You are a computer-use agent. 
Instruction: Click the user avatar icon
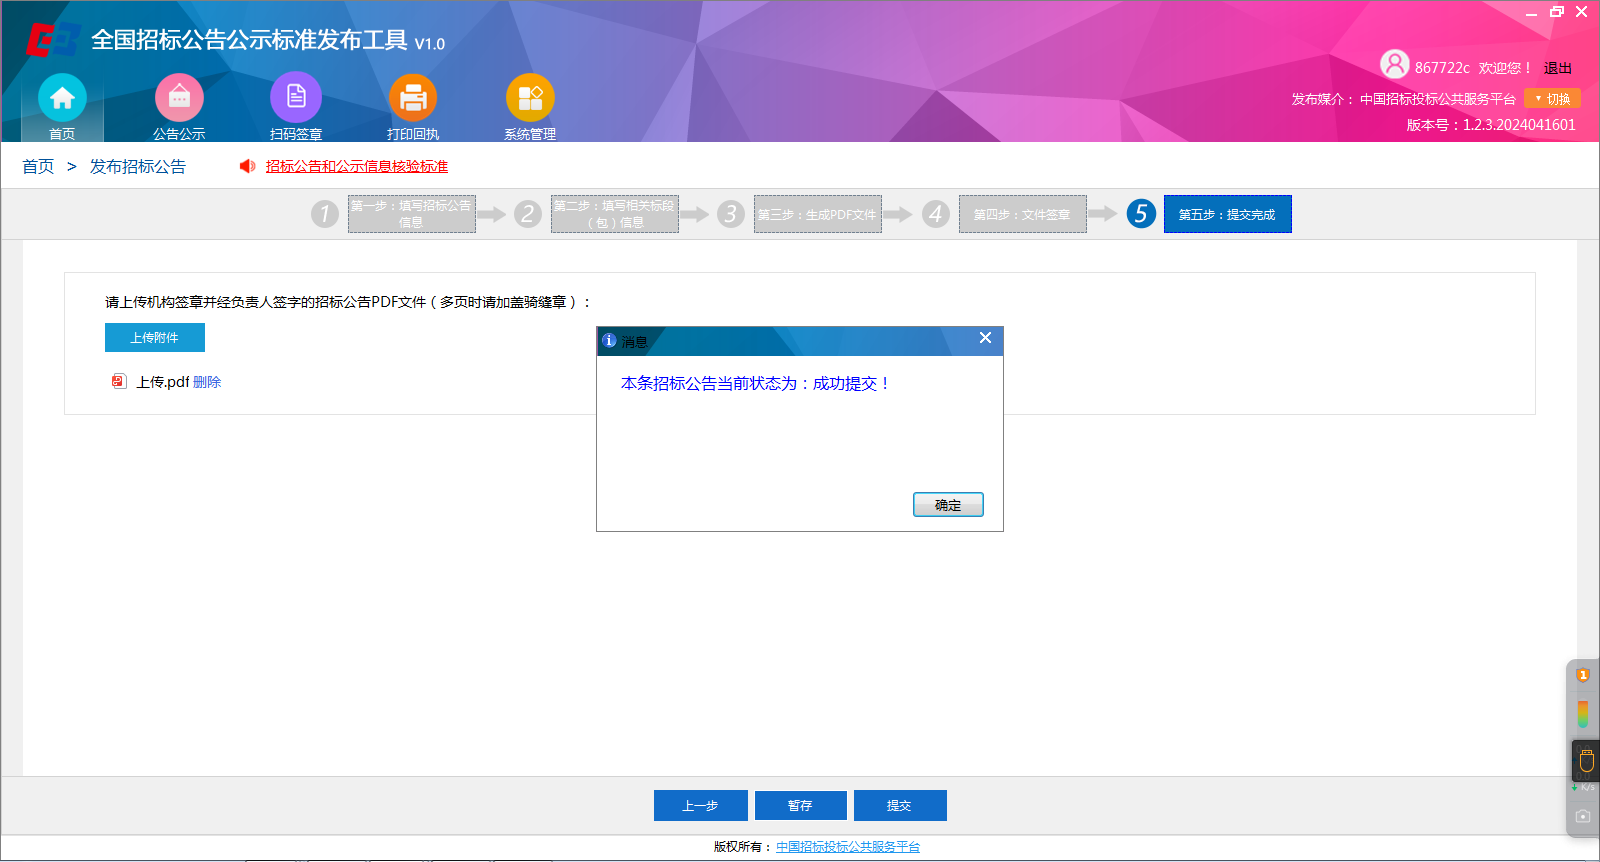(x=1394, y=65)
